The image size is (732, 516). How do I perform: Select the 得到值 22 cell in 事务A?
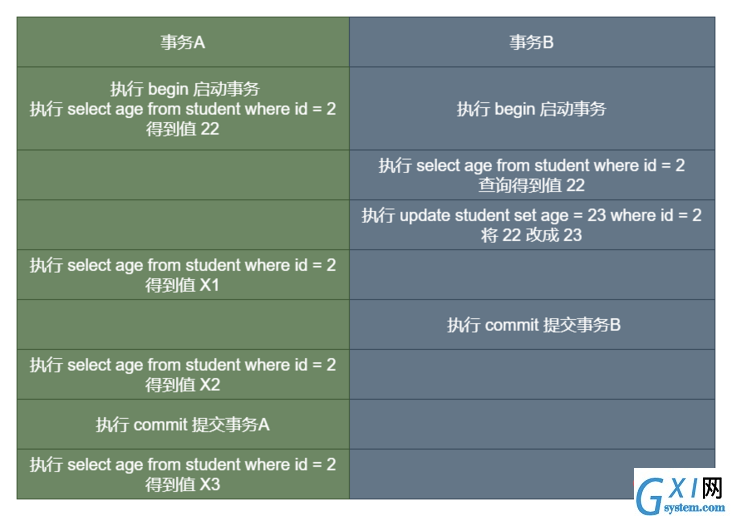[183, 108]
